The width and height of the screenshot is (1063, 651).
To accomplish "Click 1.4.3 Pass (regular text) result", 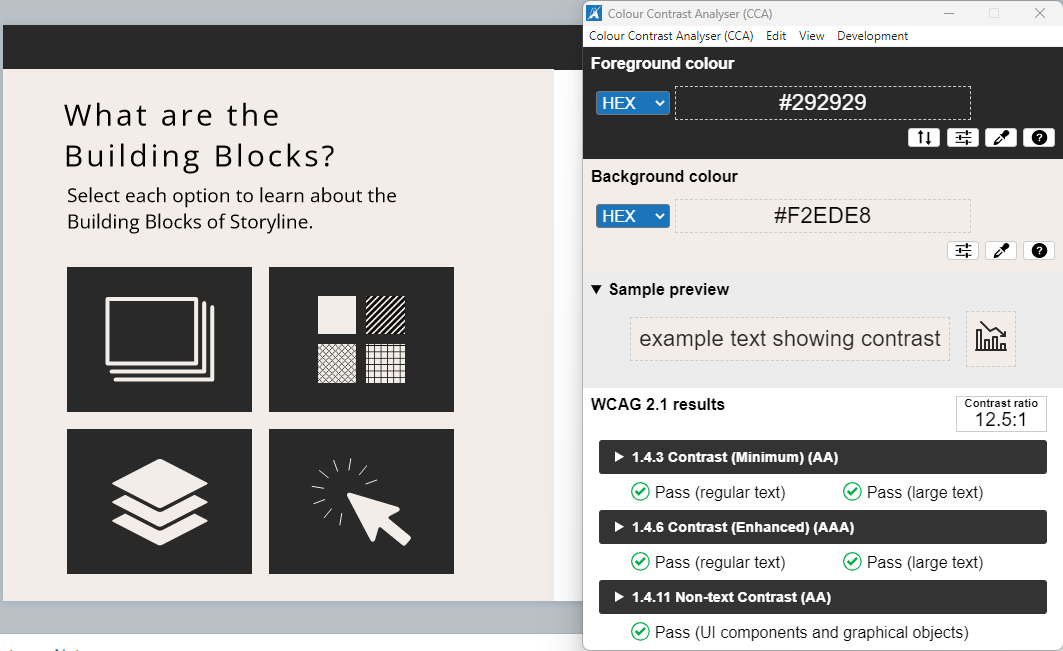I will [x=708, y=492].
